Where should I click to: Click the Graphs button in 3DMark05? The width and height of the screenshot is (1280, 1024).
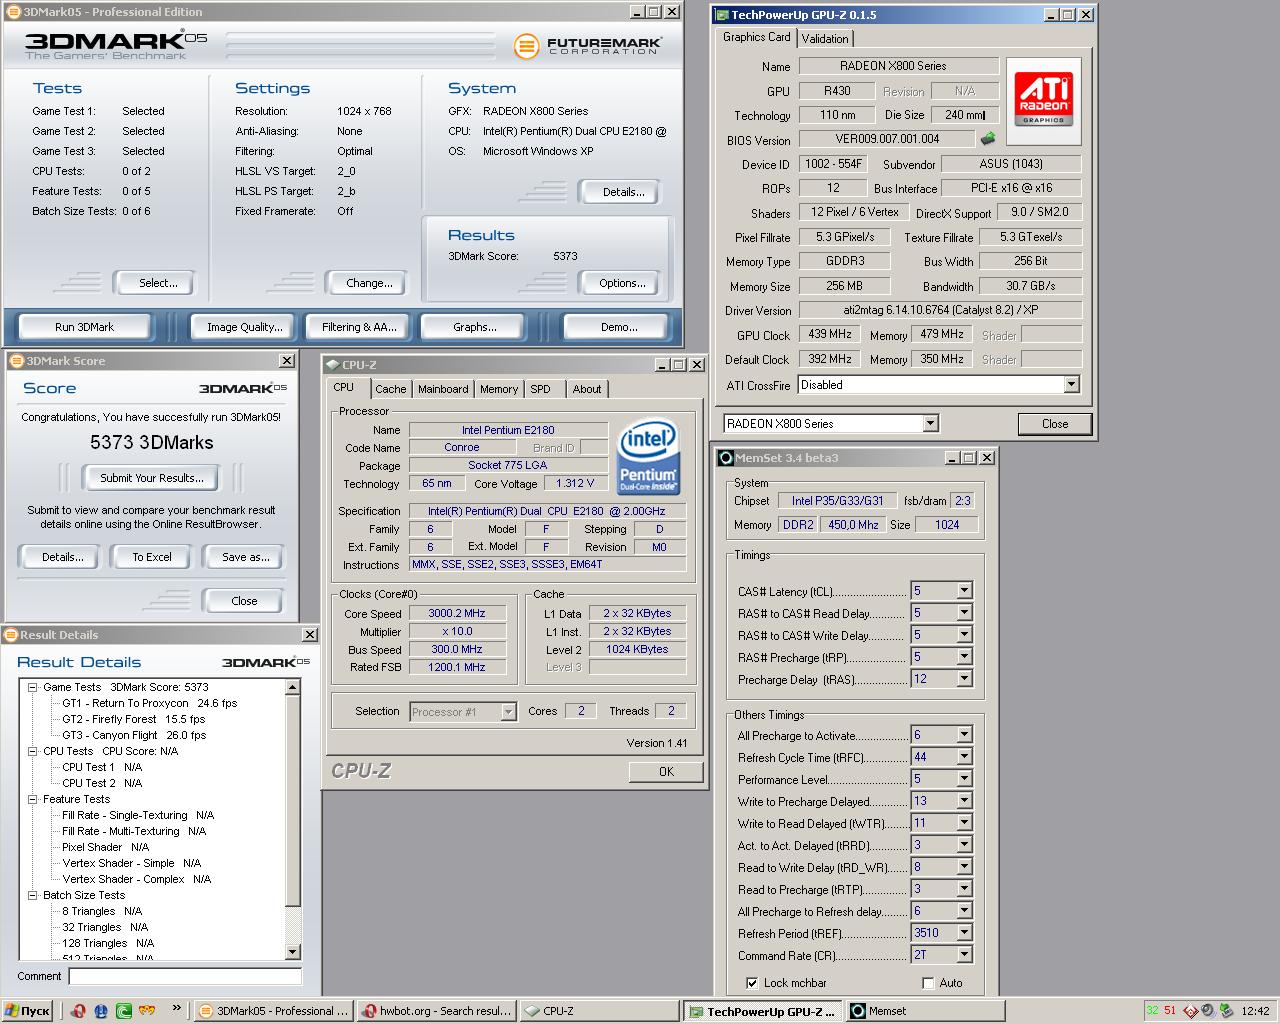(475, 327)
